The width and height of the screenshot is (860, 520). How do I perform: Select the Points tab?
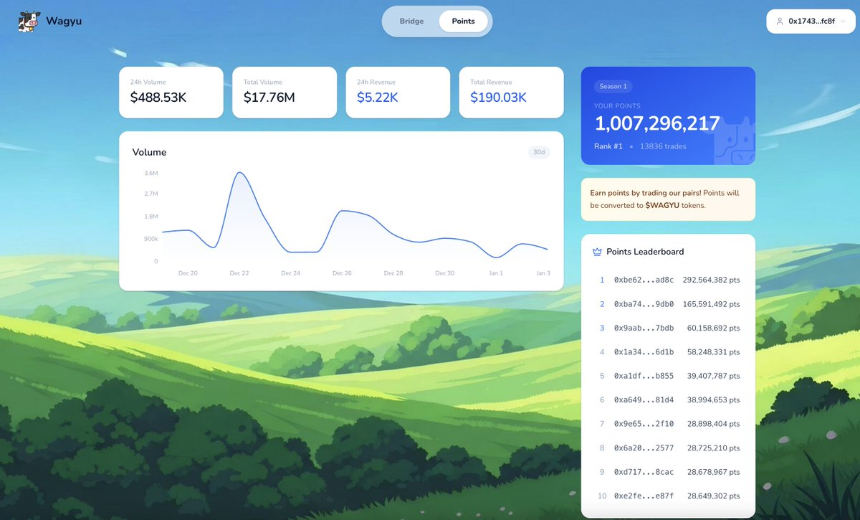(463, 21)
